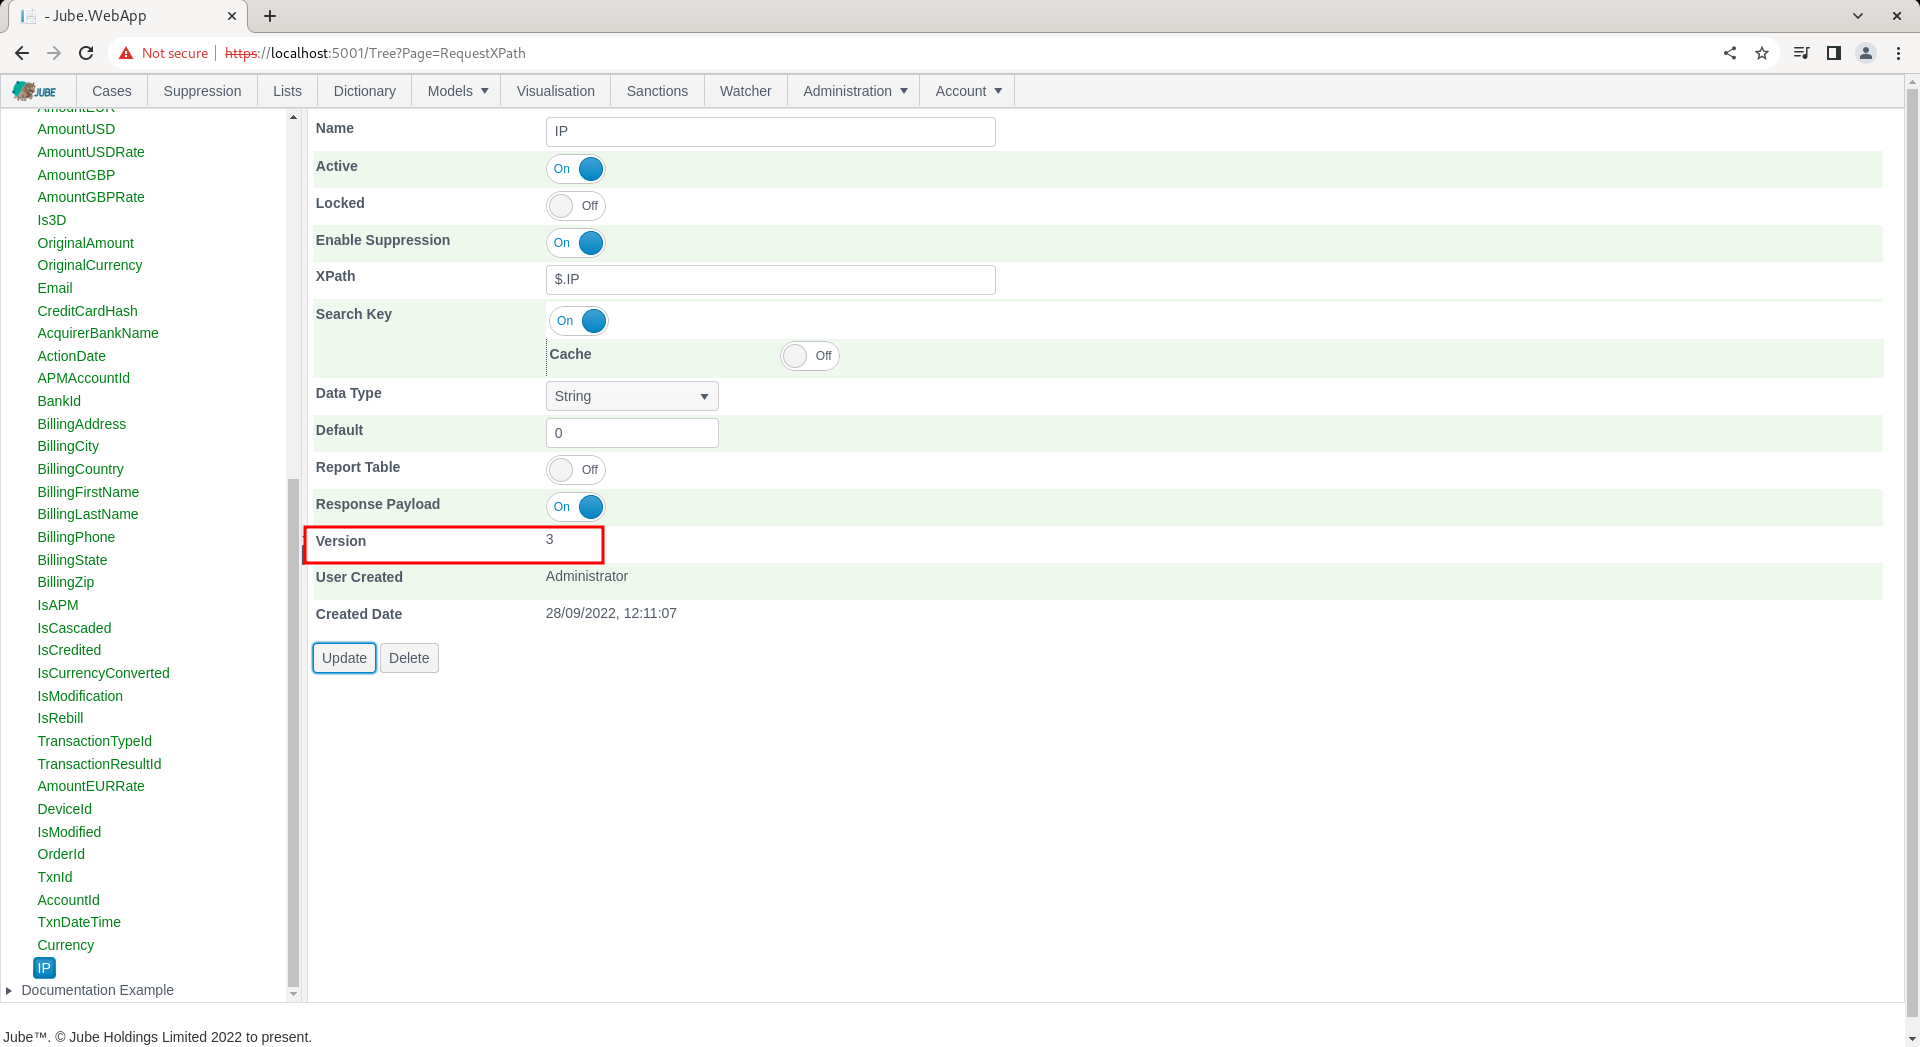Image resolution: width=1920 pixels, height=1047 pixels.
Task: Click the Update button
Action: [344, 658]
